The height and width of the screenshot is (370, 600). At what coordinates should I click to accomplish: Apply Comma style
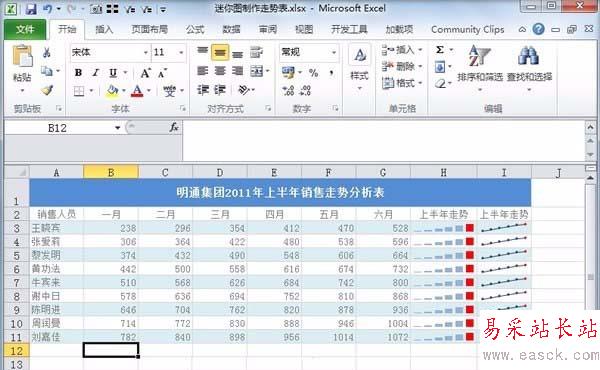pyautogui.click(x=331, y=72)
